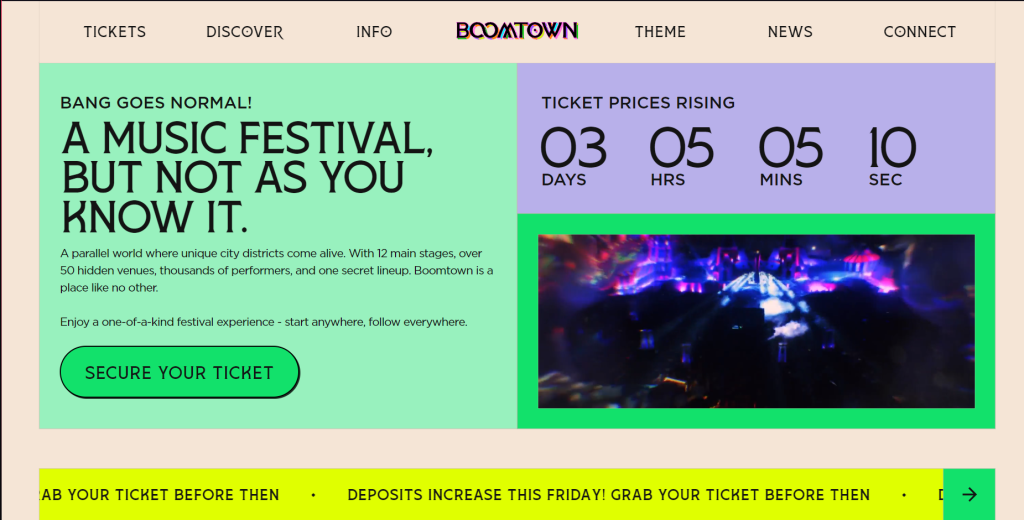Screen dimensions: 1024x520
Task: Open the Connect menu item
Action: [919, 32]
